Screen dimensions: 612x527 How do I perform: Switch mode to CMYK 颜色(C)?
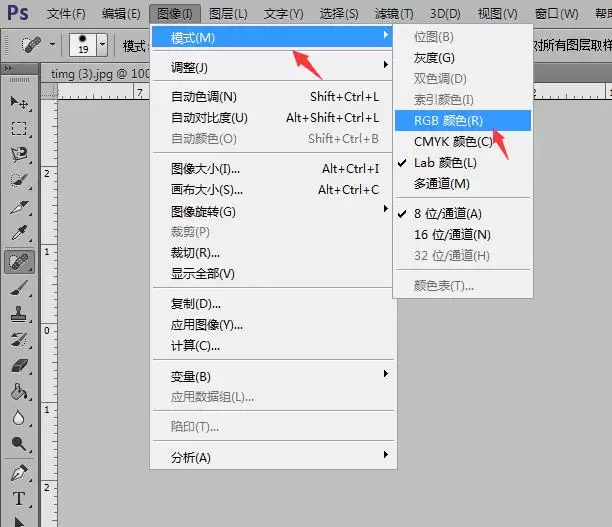[463, 141]
